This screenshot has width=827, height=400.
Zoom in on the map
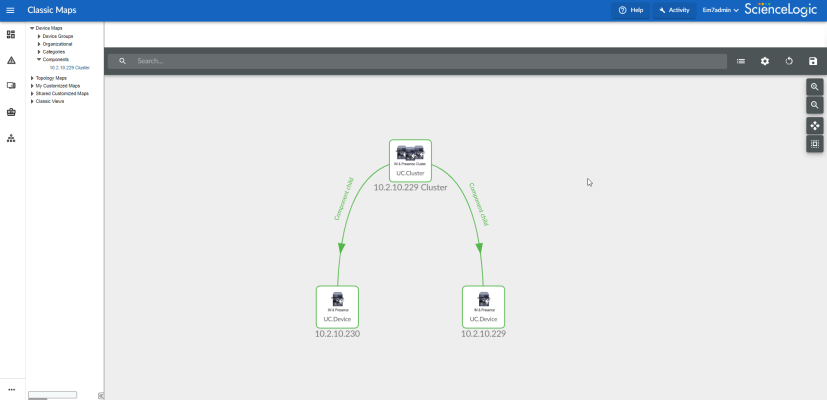click(815, 87)
